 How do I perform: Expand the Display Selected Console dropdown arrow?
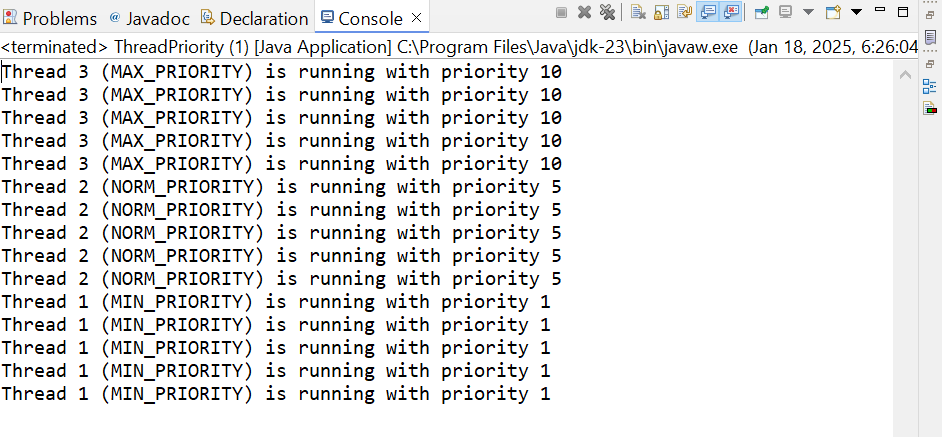pyautogui.click(x=809, y=12)
